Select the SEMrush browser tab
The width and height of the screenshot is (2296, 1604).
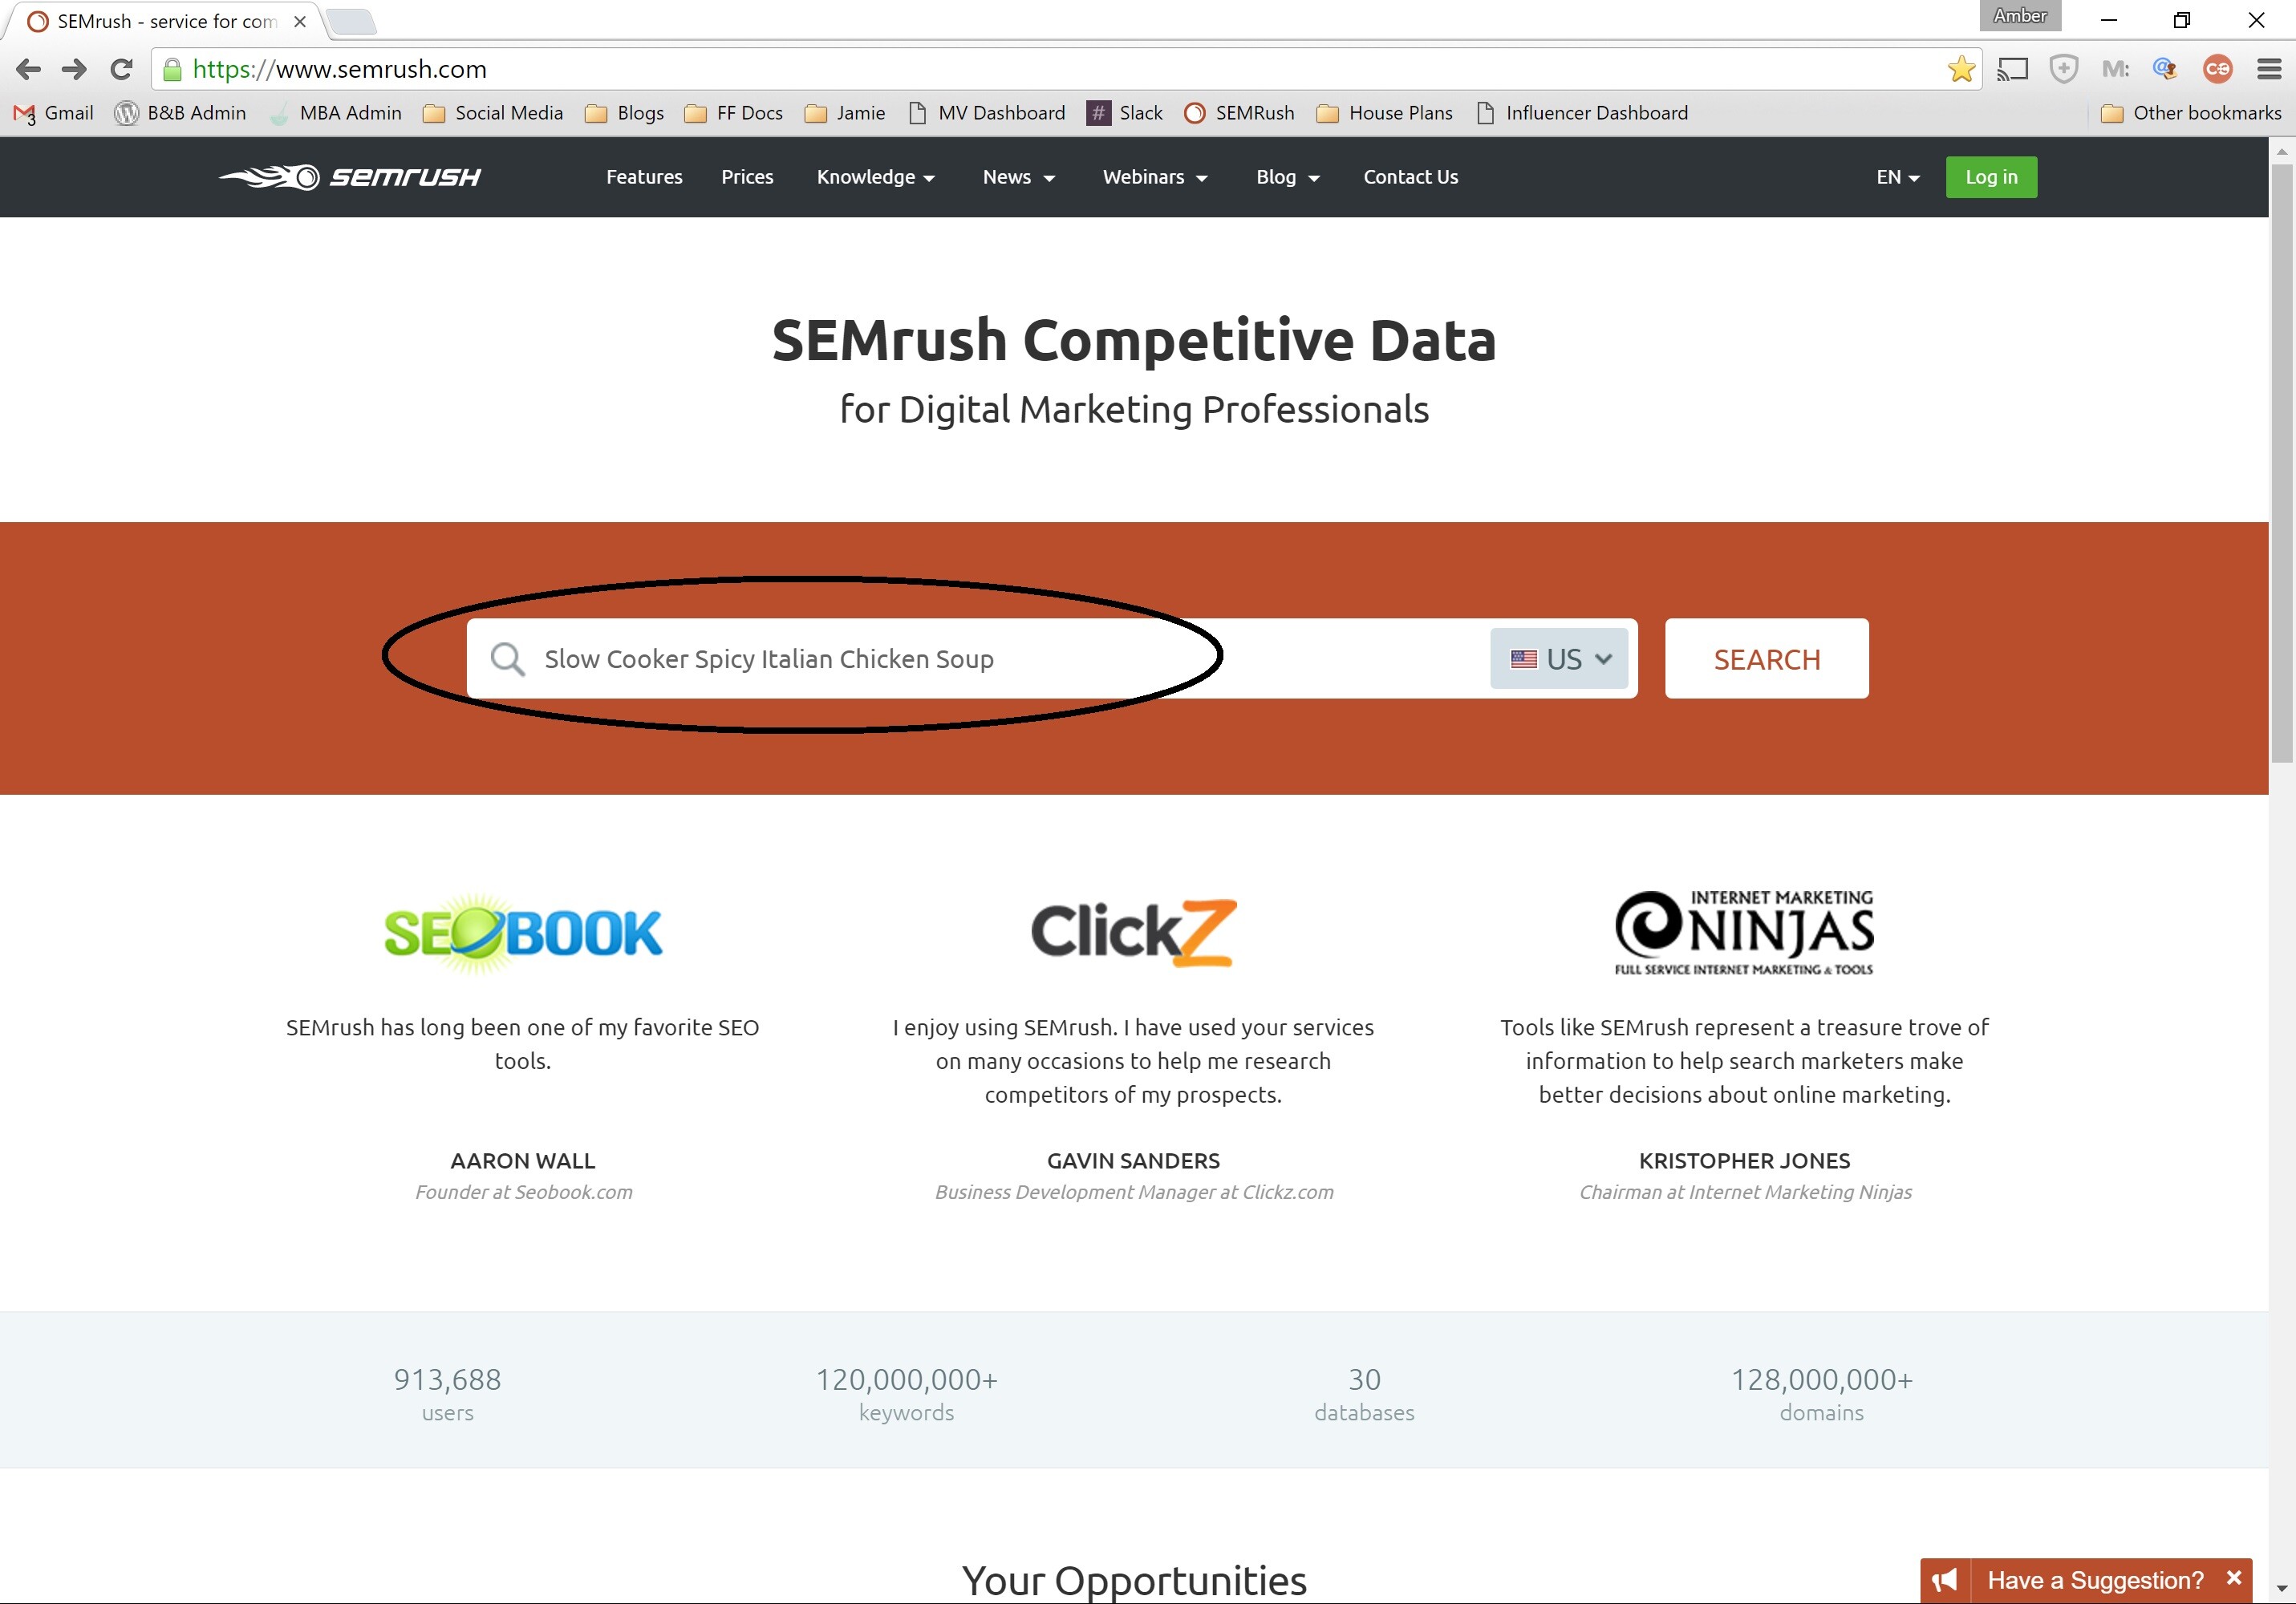tap(165, 21)
